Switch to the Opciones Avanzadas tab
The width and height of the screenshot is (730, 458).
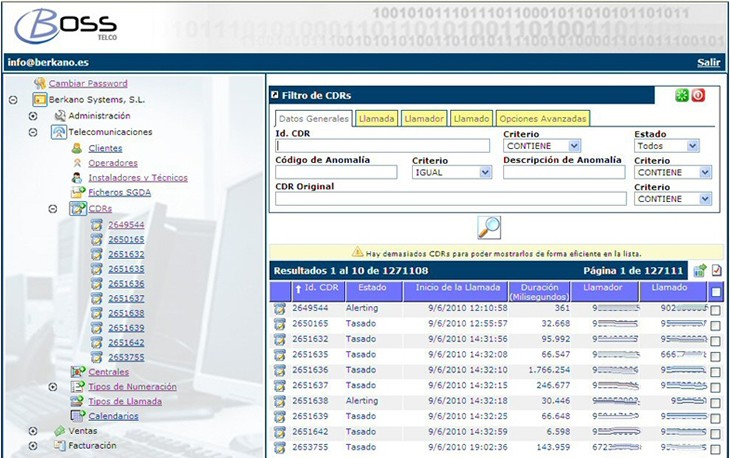click(542, 118)
